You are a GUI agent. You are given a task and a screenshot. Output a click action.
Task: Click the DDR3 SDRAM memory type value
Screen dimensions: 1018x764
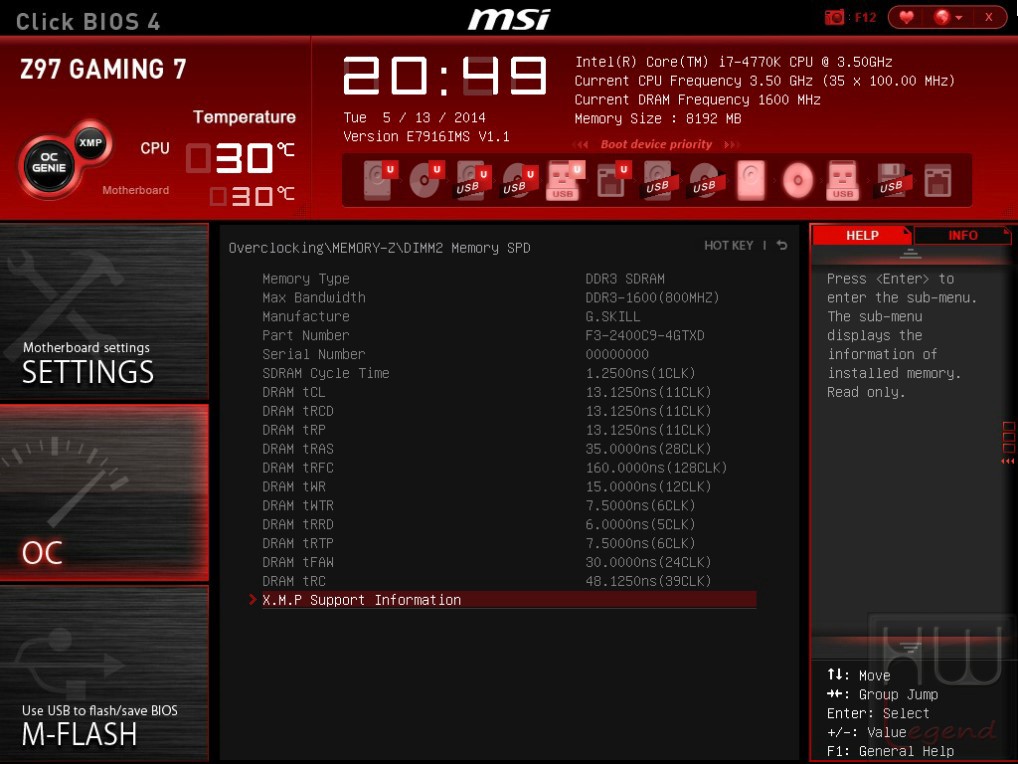[625, 278]
